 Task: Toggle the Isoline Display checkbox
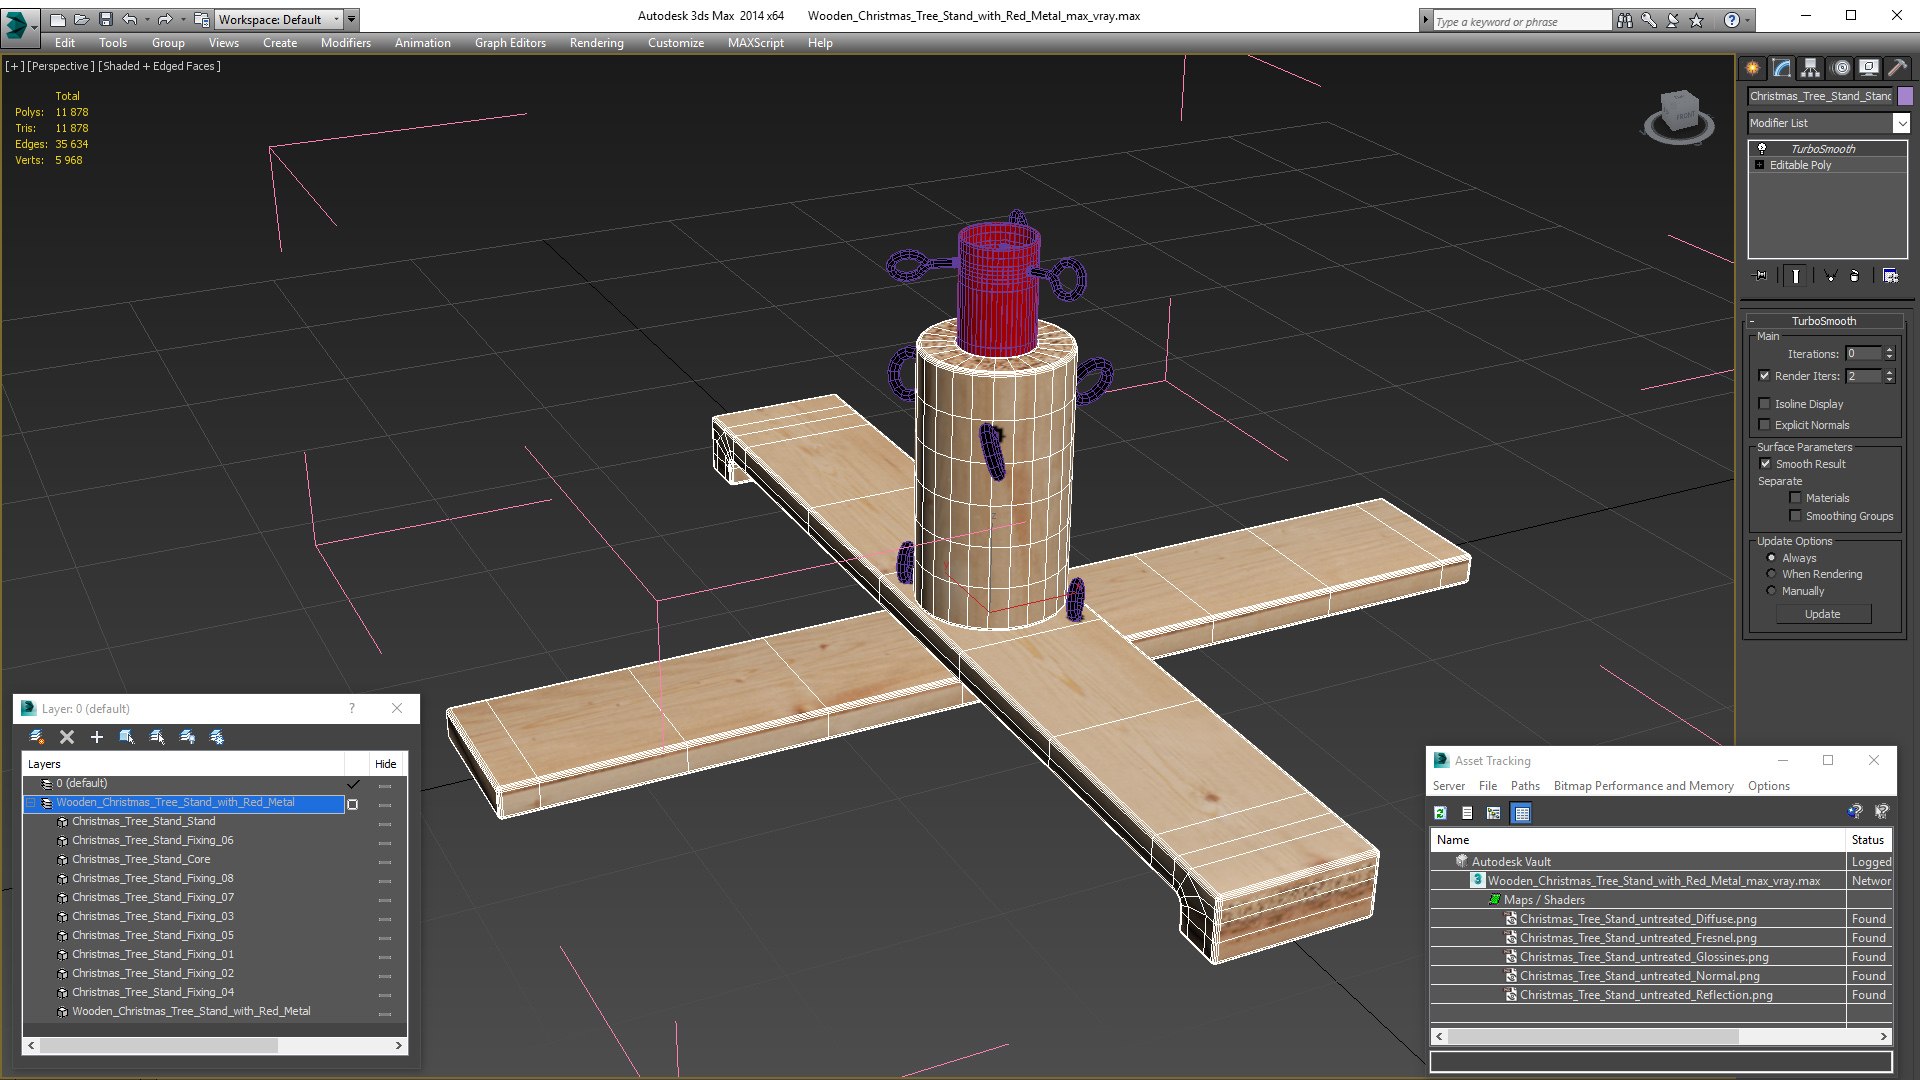point(1765,404)
